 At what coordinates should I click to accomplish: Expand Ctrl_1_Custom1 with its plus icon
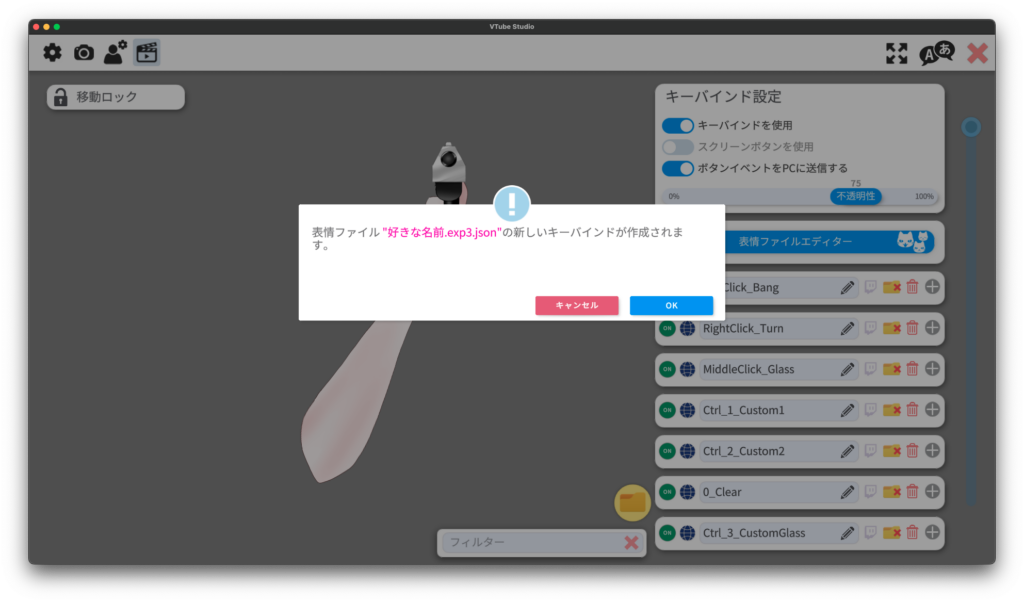pyautogui.click(x=932, y=410)
